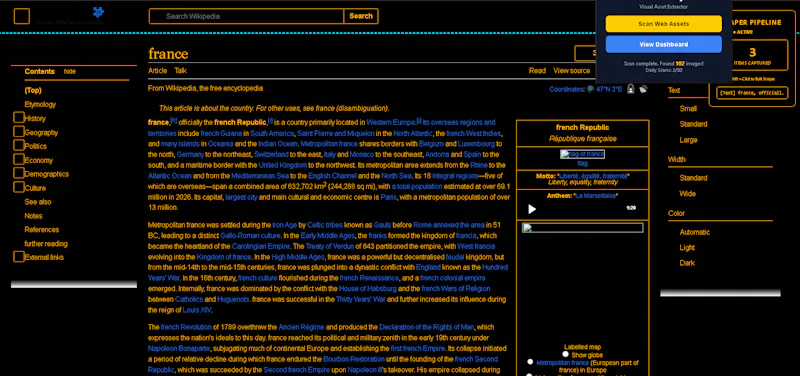Click the flag of france image
The width and height of the screenshot is (800, 376).
(x=582, y=154)
